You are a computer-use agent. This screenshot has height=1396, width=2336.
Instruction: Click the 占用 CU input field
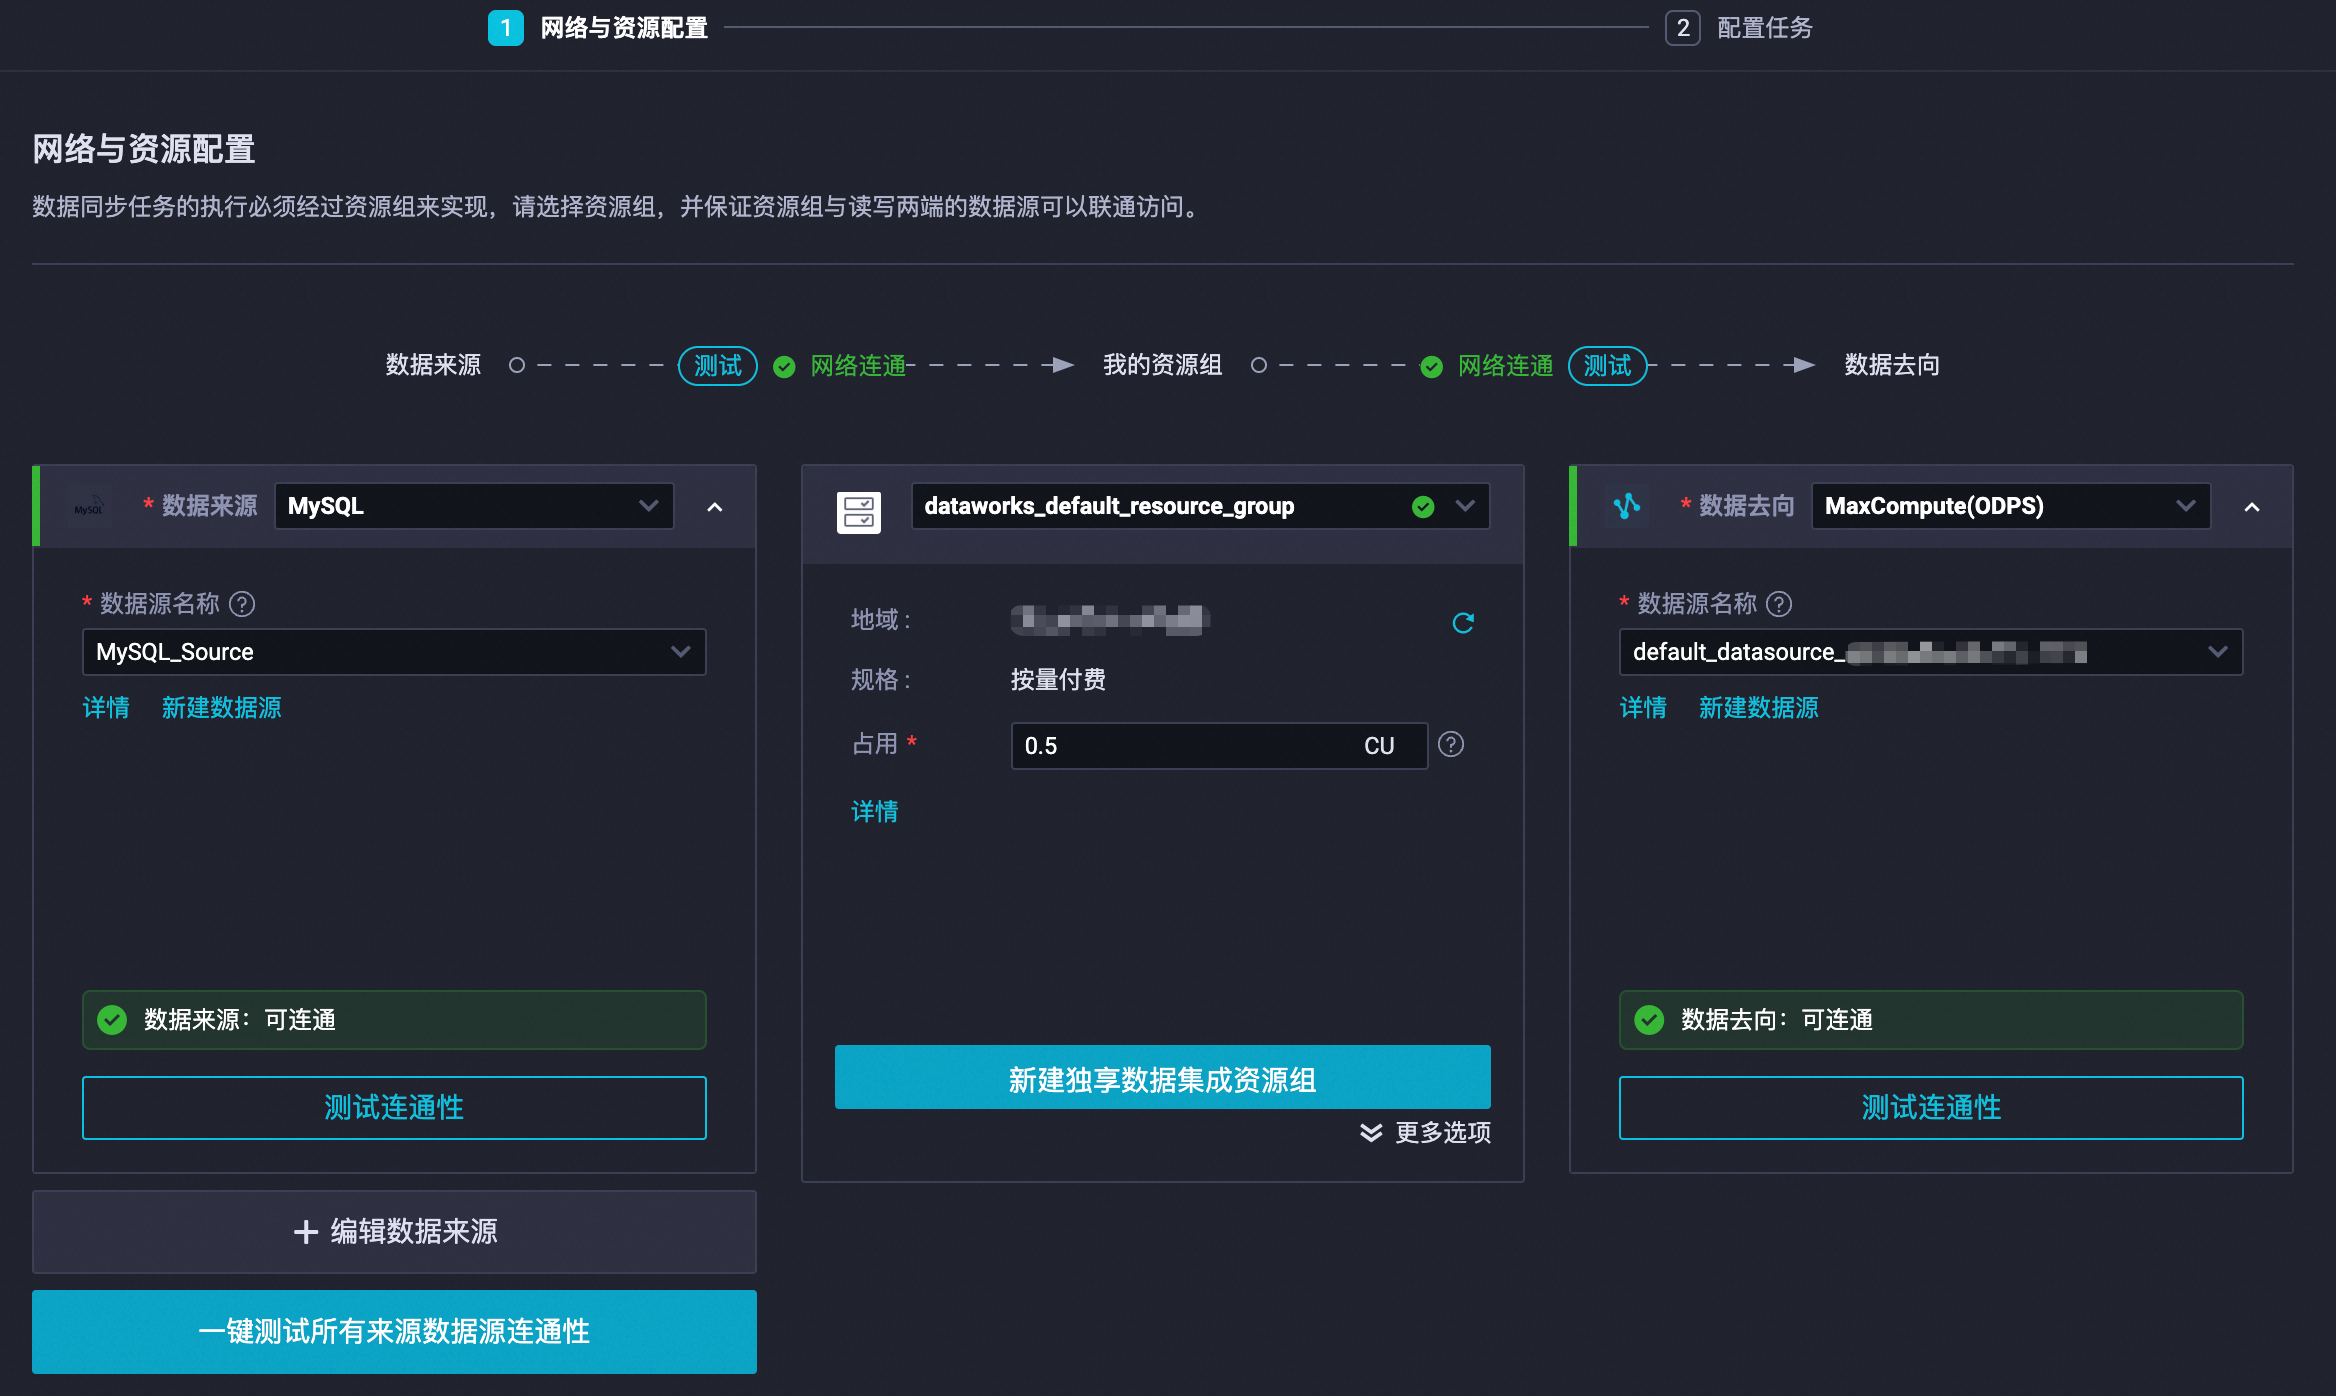tap(1219, 746)
